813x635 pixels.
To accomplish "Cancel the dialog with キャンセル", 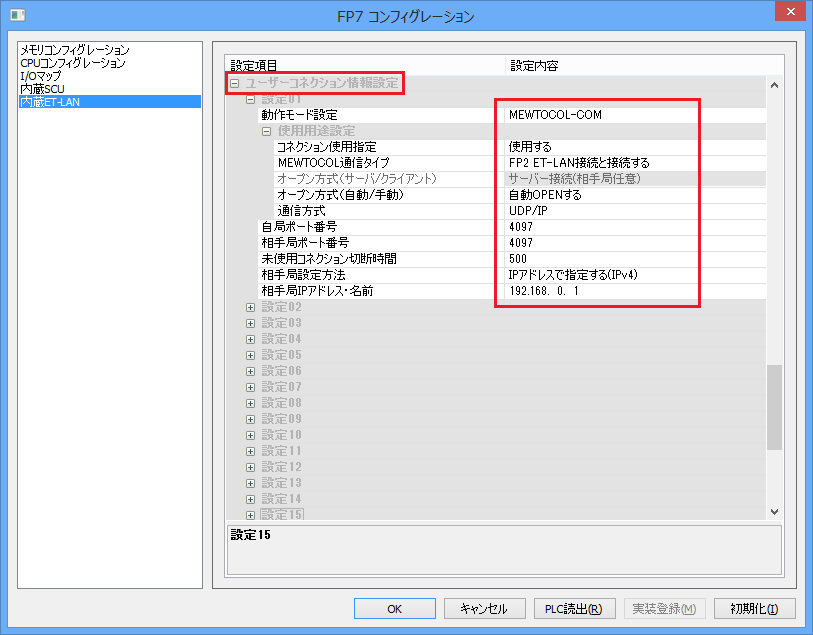I will click(x=484, y=608).
